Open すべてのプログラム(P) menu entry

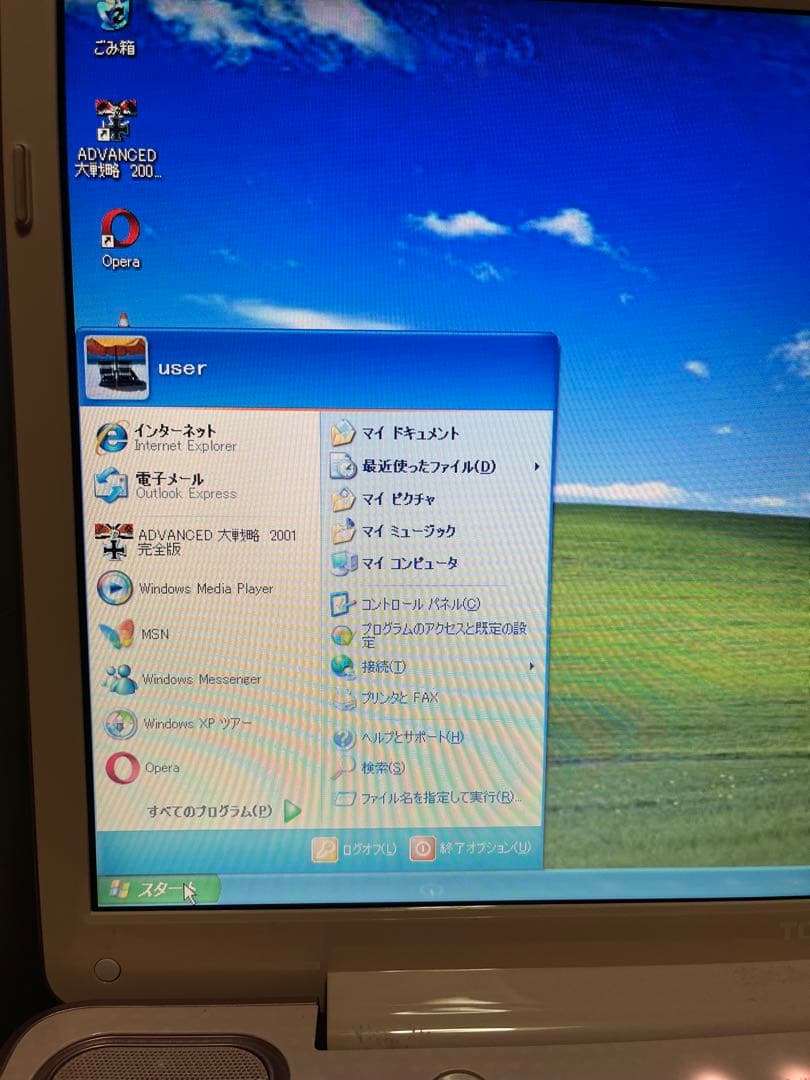[209, 811]
